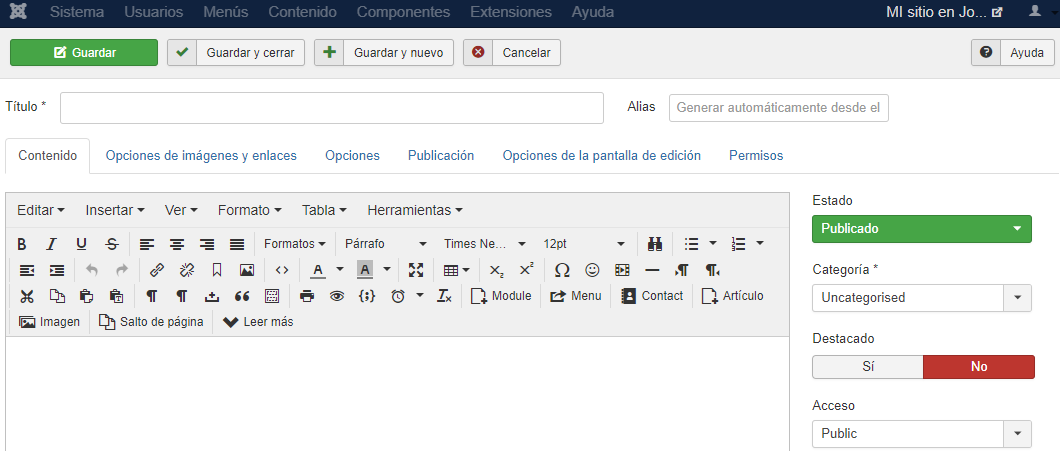The image size is (1060, 451).
Task: Click the green Guardar button
Action: (84, 53)
